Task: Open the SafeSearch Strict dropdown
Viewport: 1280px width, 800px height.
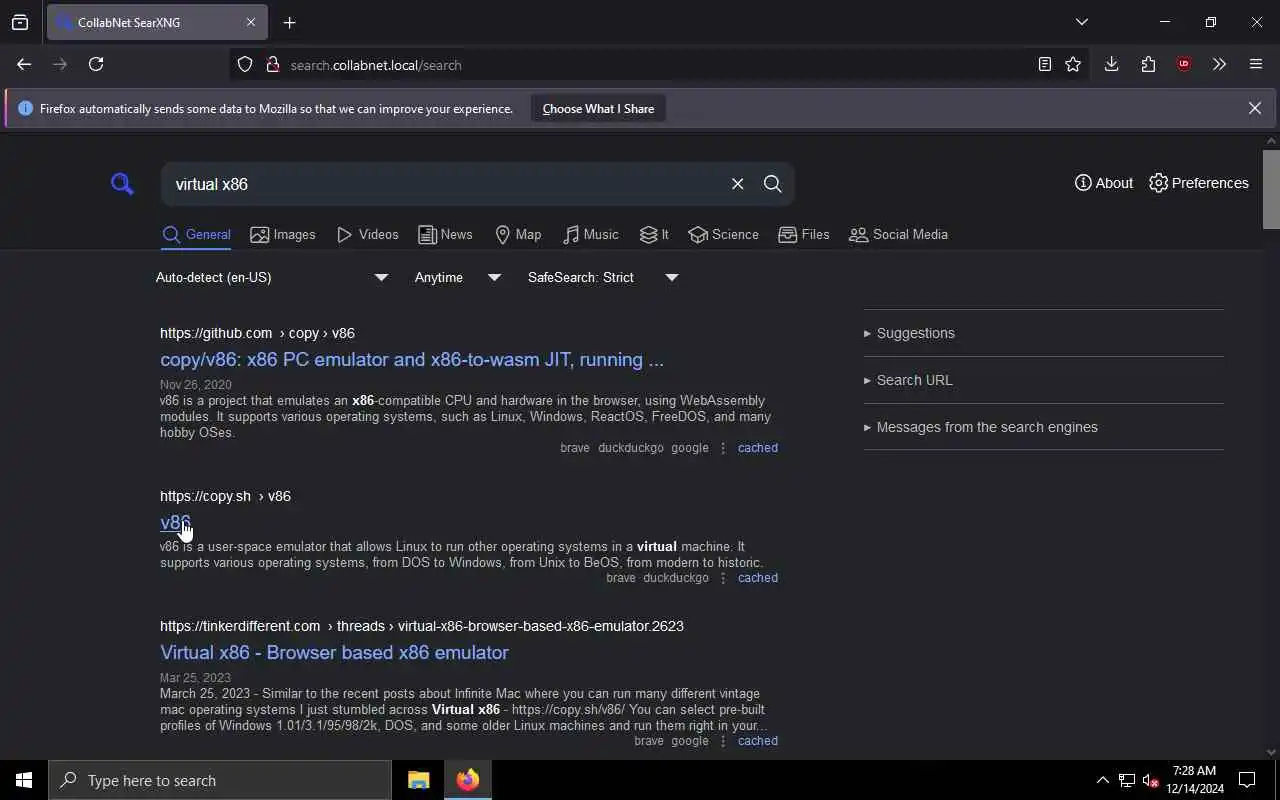Action: [x=603, y=277]
